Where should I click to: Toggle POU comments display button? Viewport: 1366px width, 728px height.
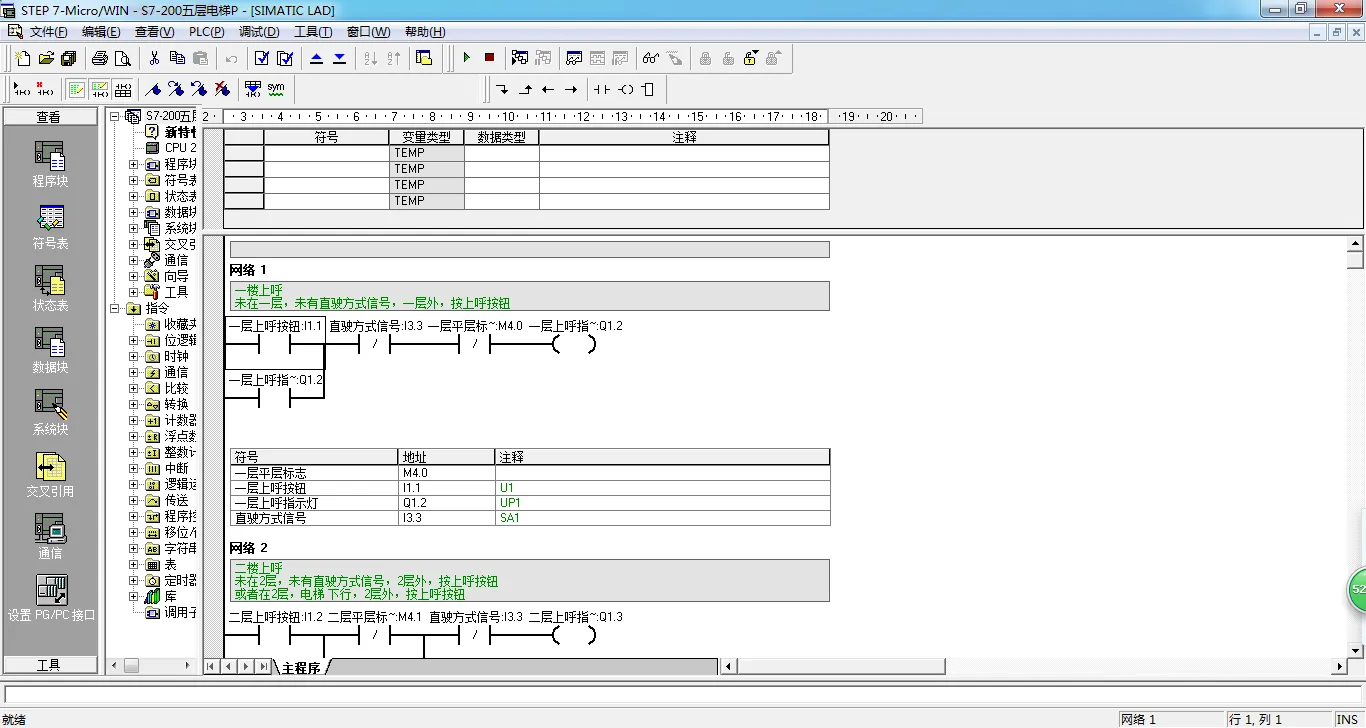[76, 89]
